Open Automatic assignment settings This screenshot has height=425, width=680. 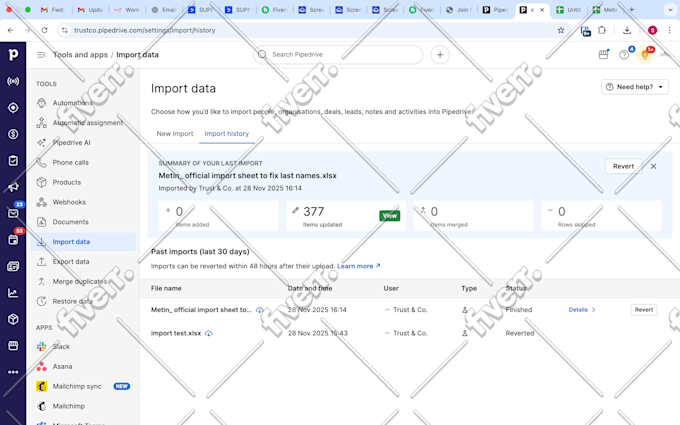88,123
